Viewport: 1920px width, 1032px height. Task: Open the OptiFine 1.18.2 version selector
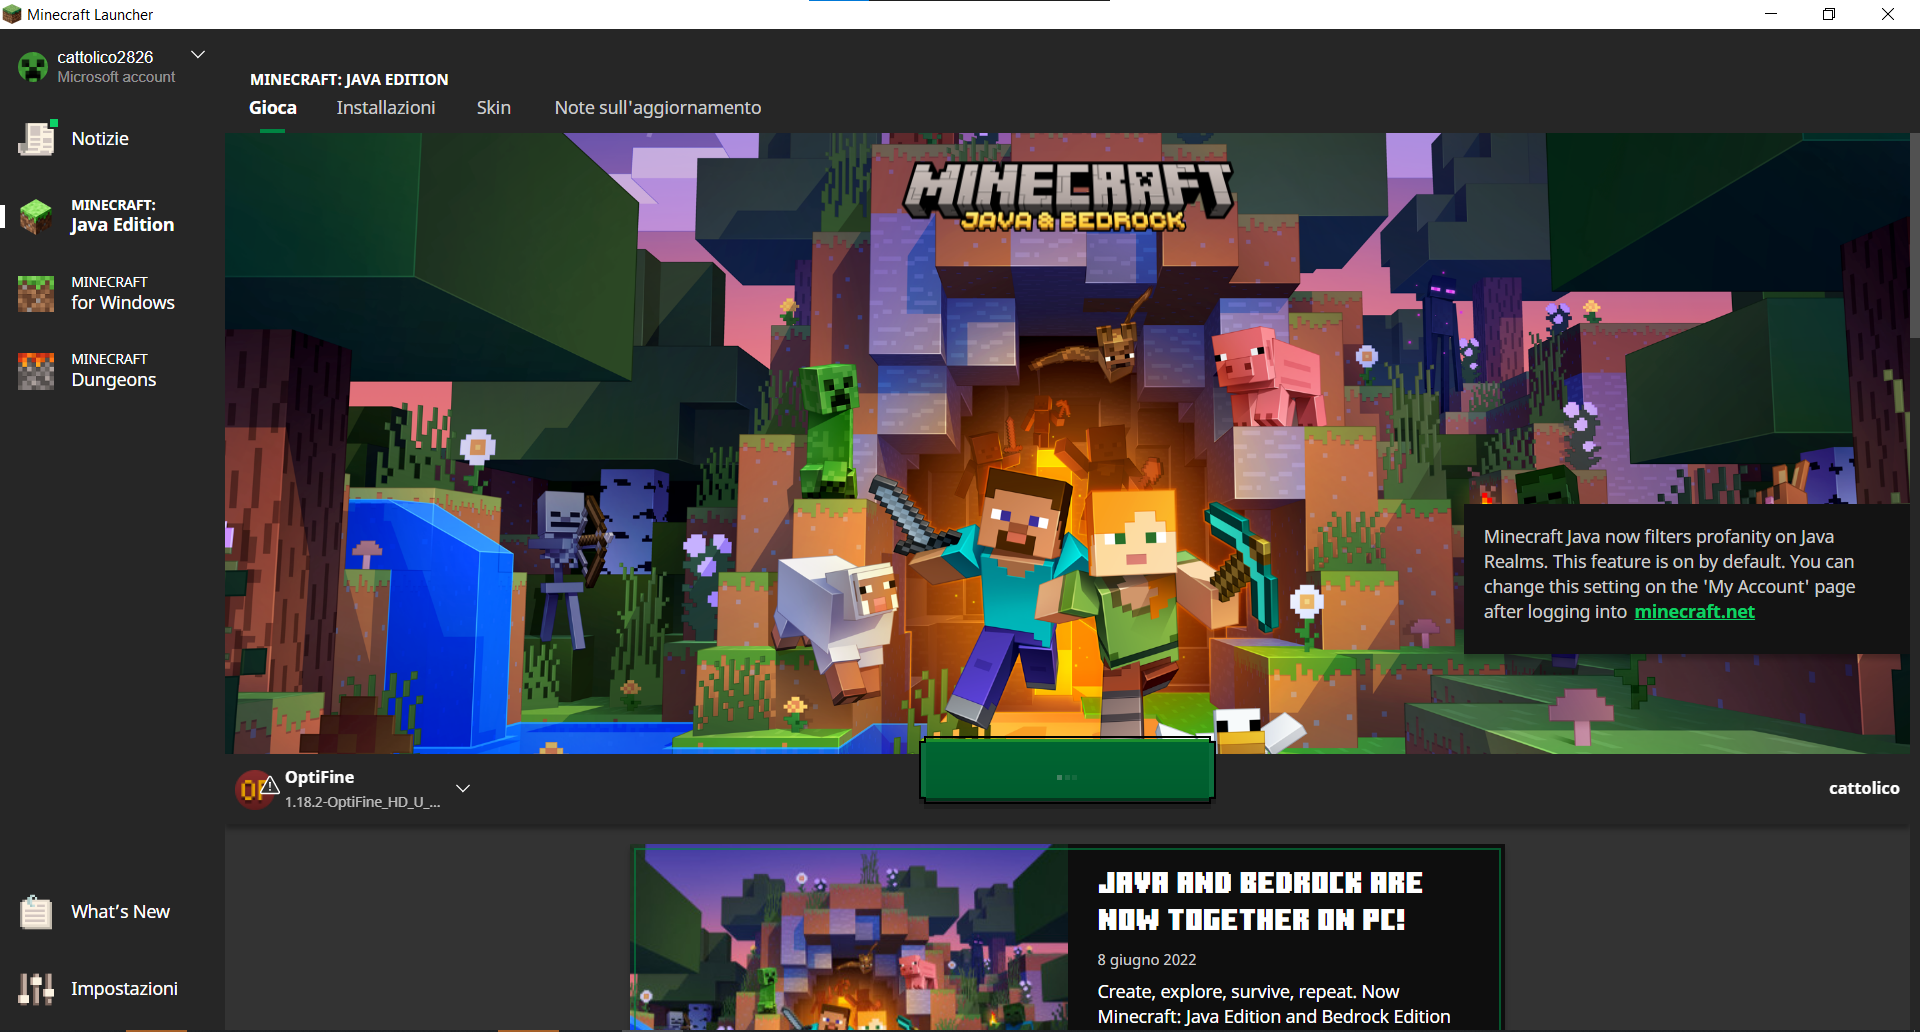point(361,789)
